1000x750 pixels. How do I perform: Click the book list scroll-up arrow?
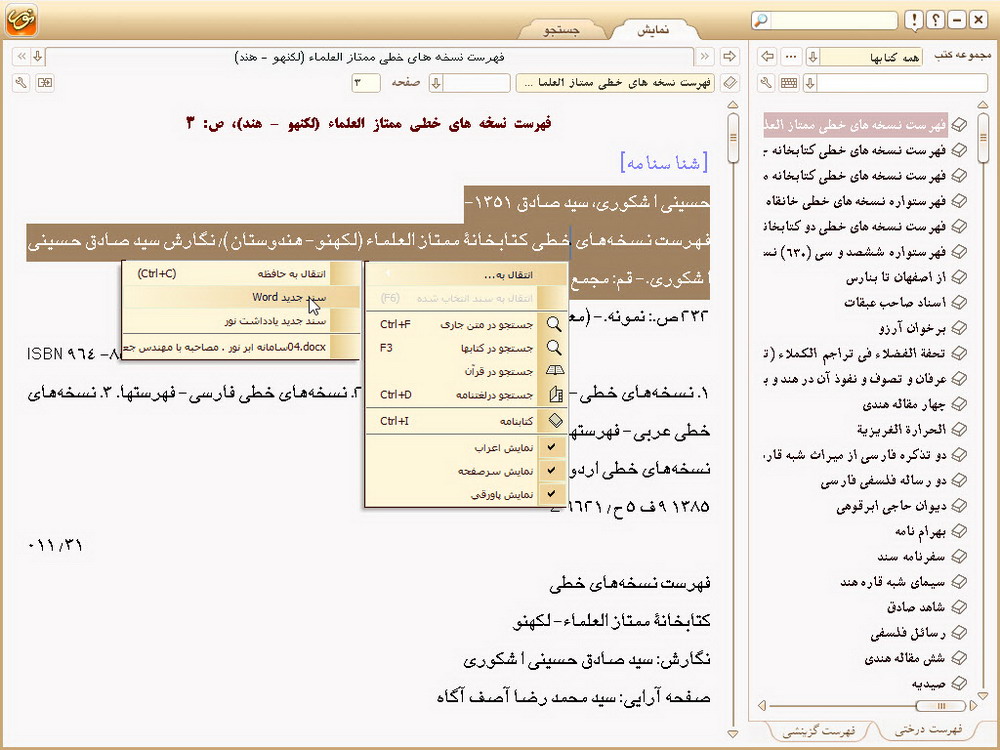point(983,105)
